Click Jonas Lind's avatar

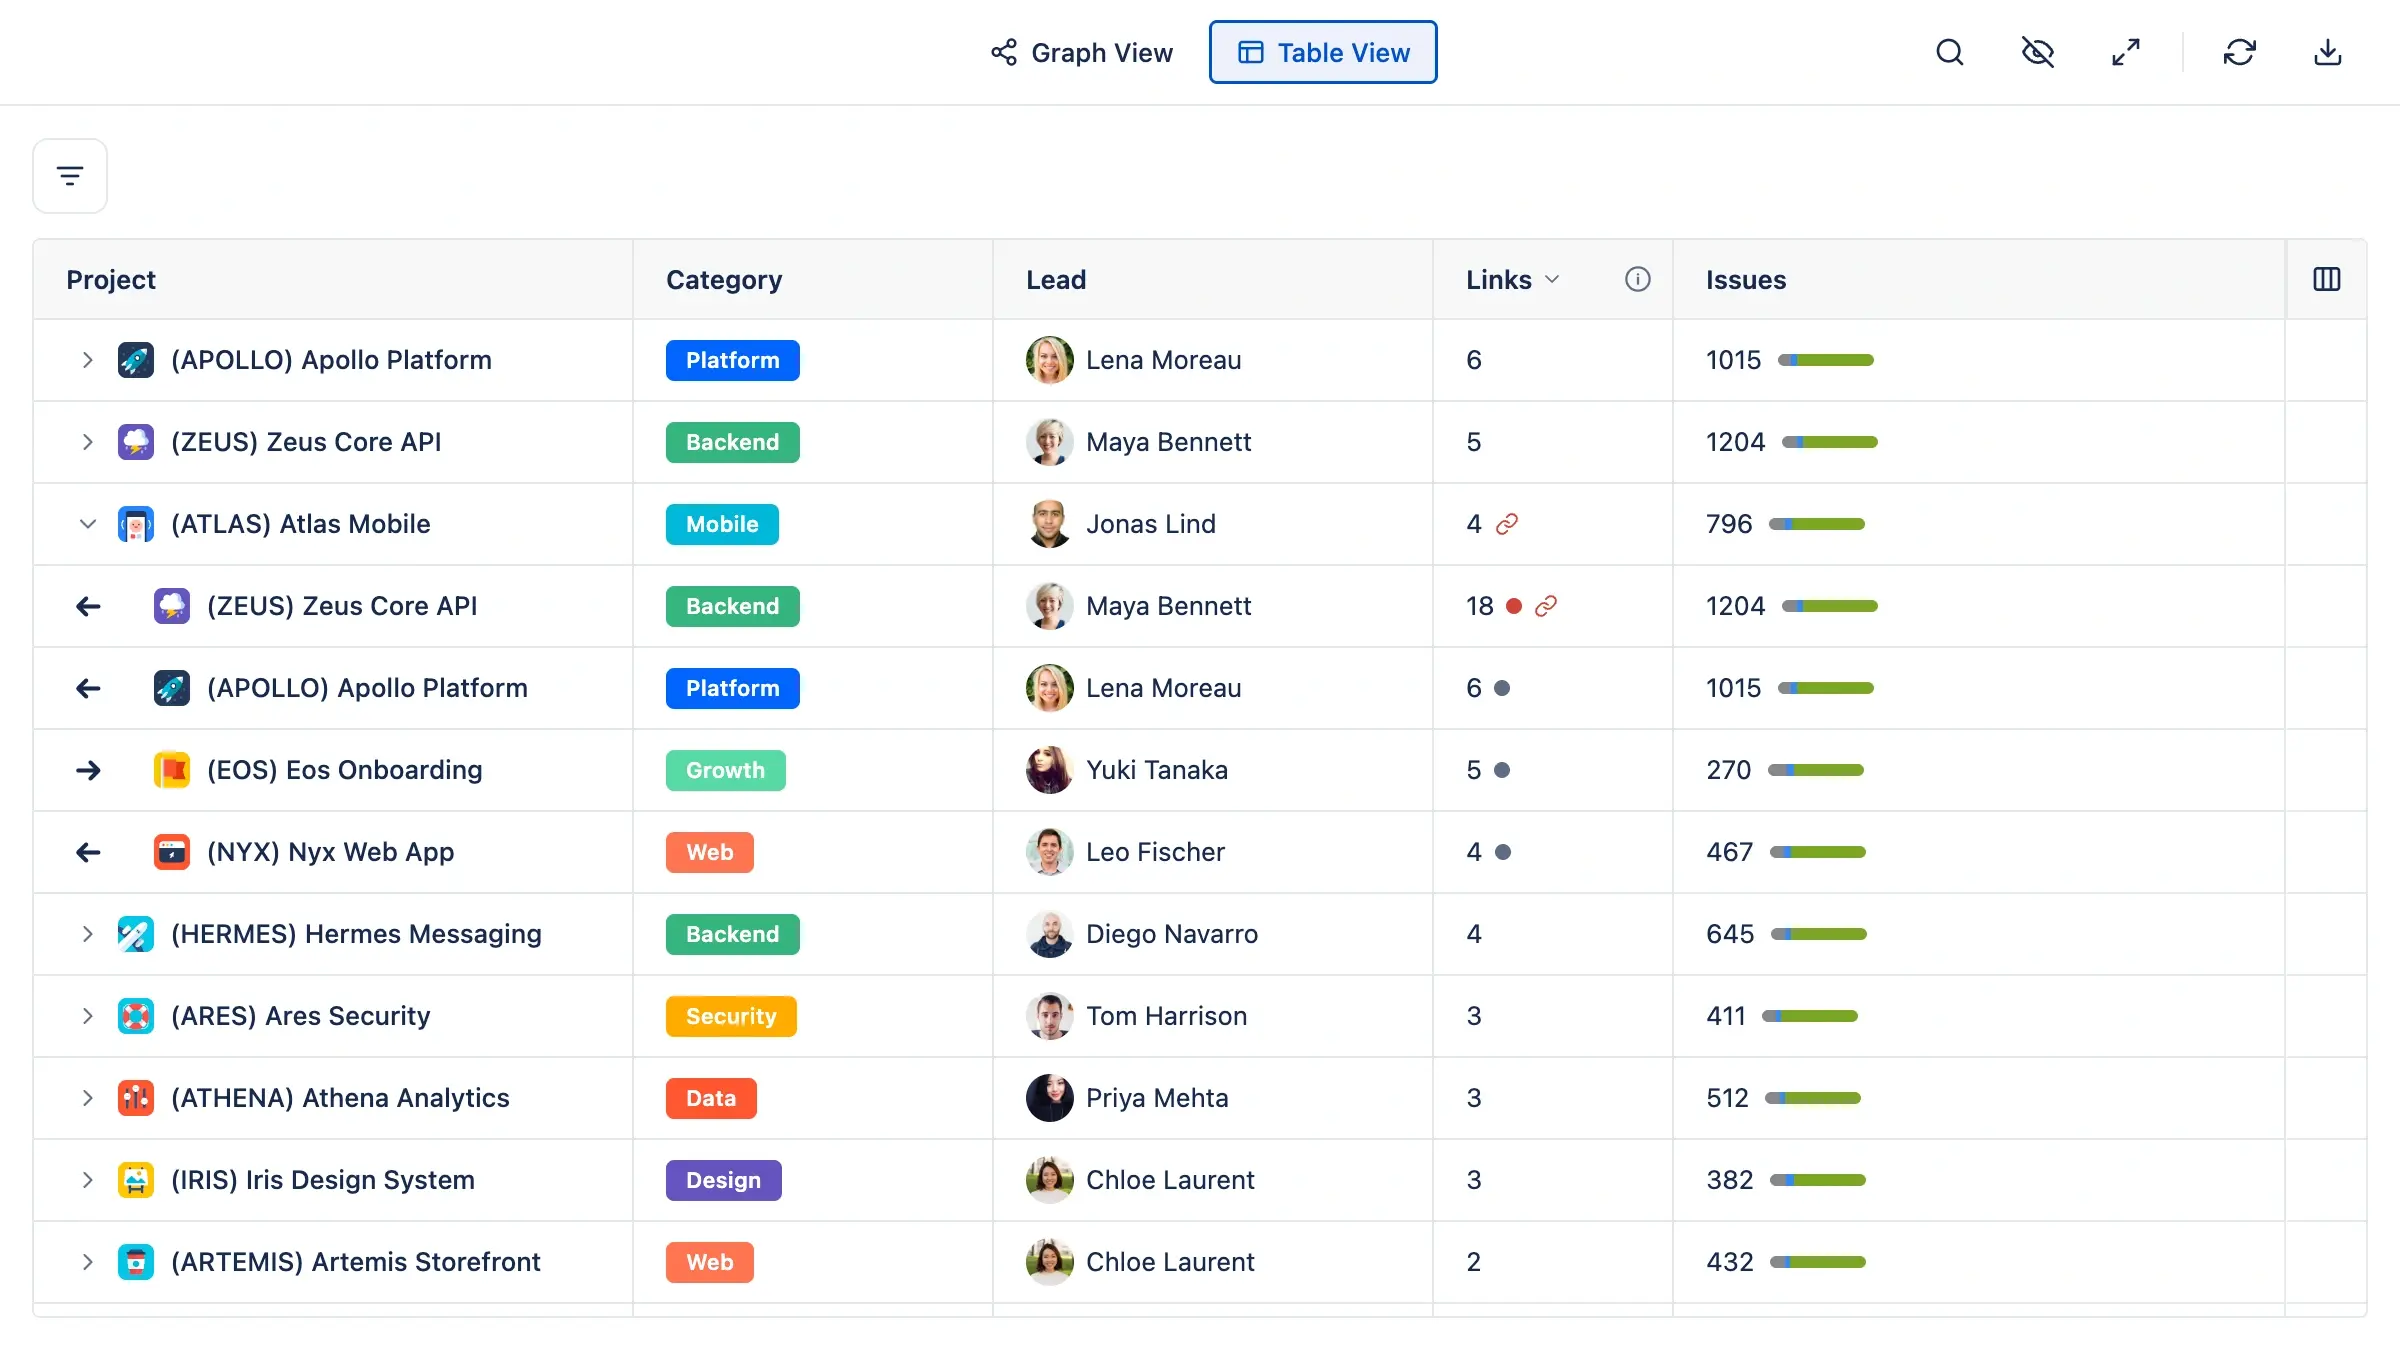(x=1049, y=524)
